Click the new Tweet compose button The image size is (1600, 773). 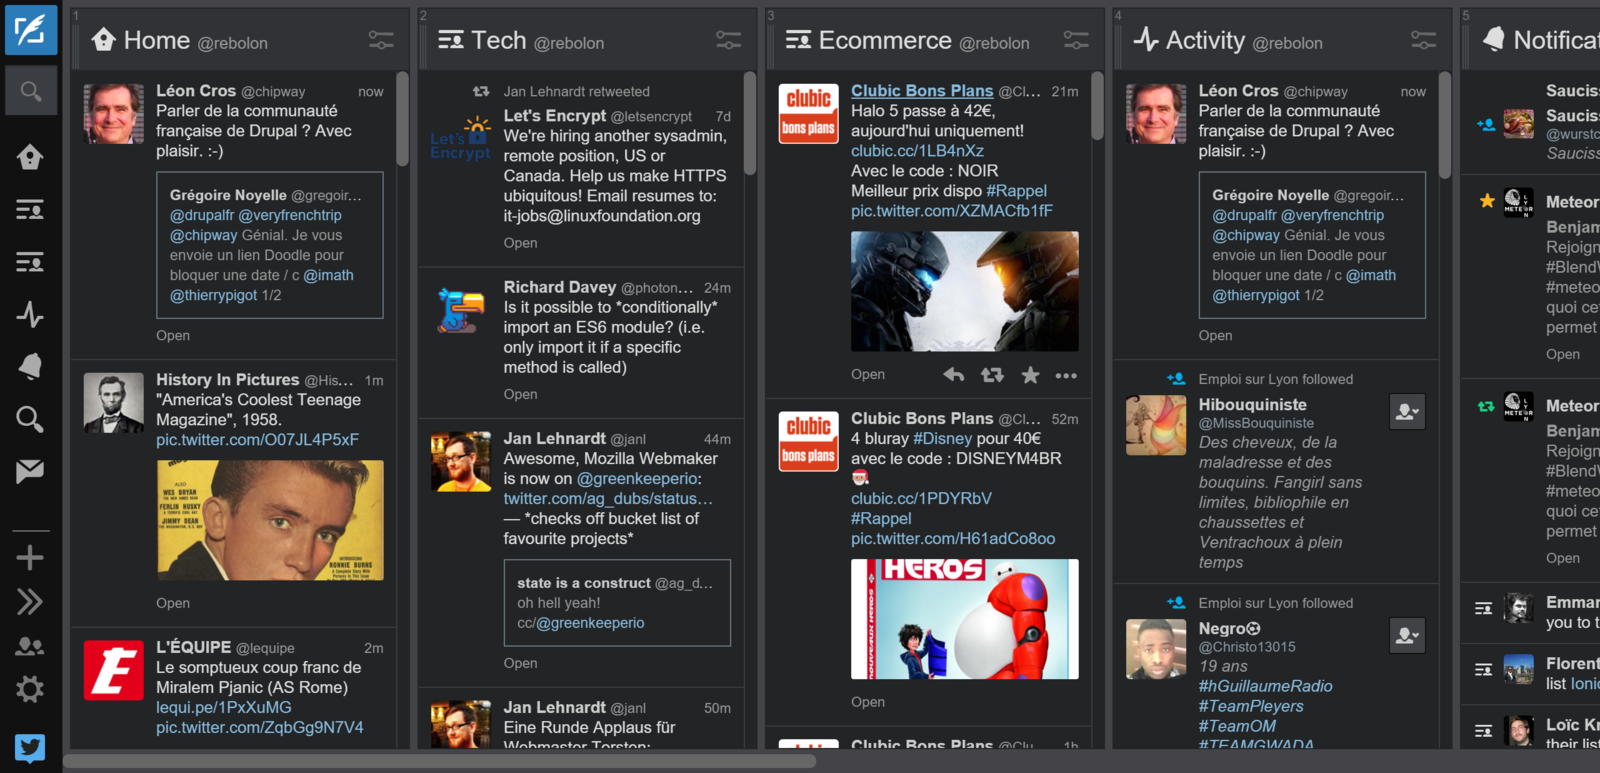tap(30, 30)
